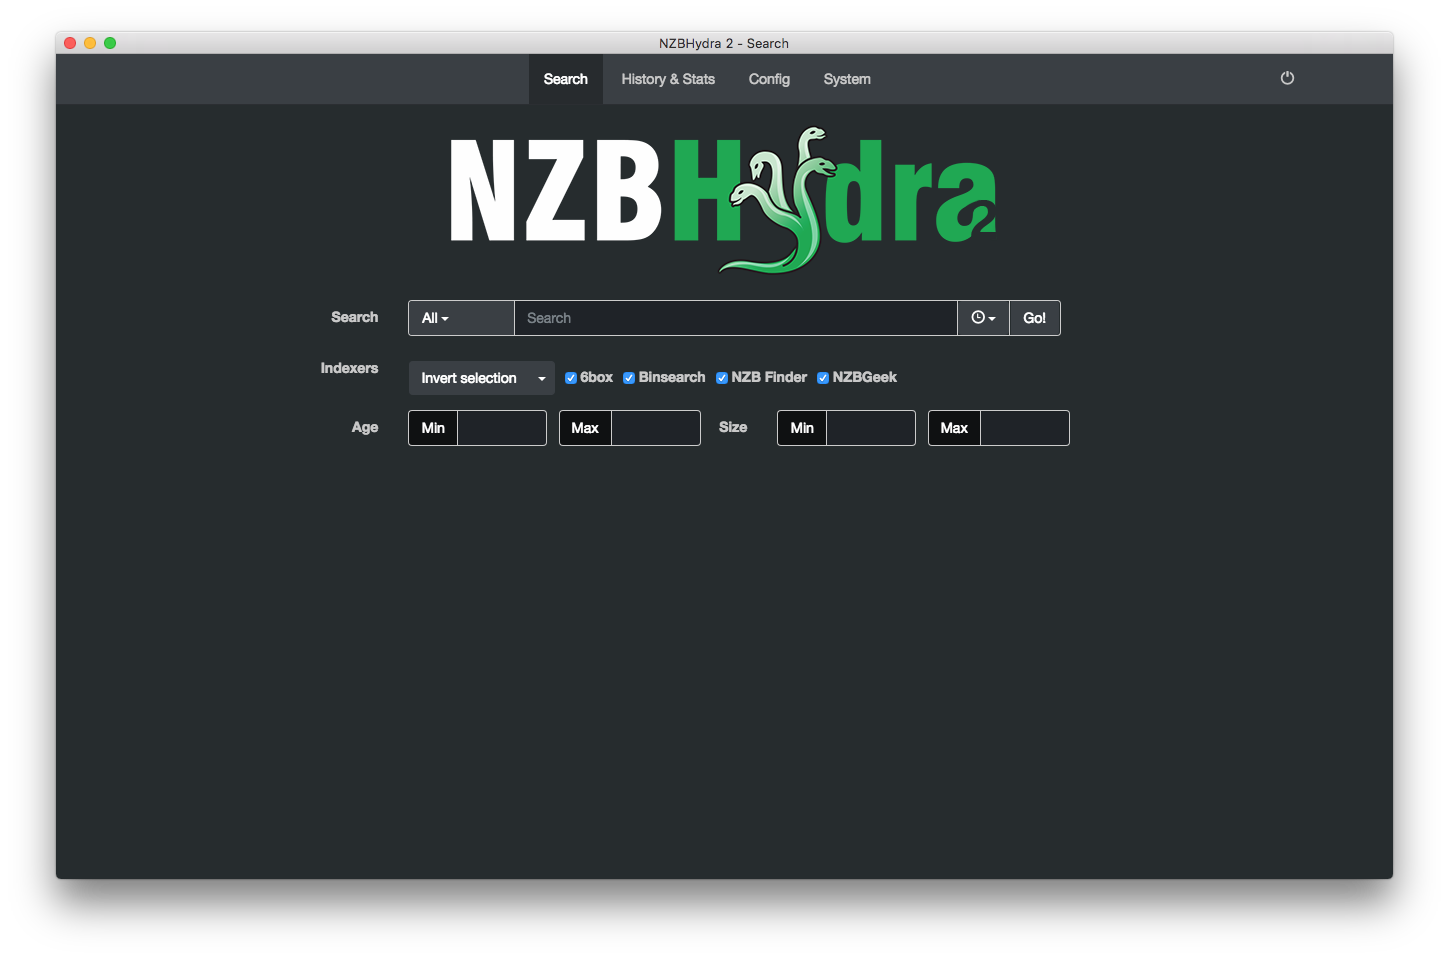The height and width of the screenshot is (959, 1449).
Task: Toggle the NZB Finder indexer checkbox
Action: point(721,378)
